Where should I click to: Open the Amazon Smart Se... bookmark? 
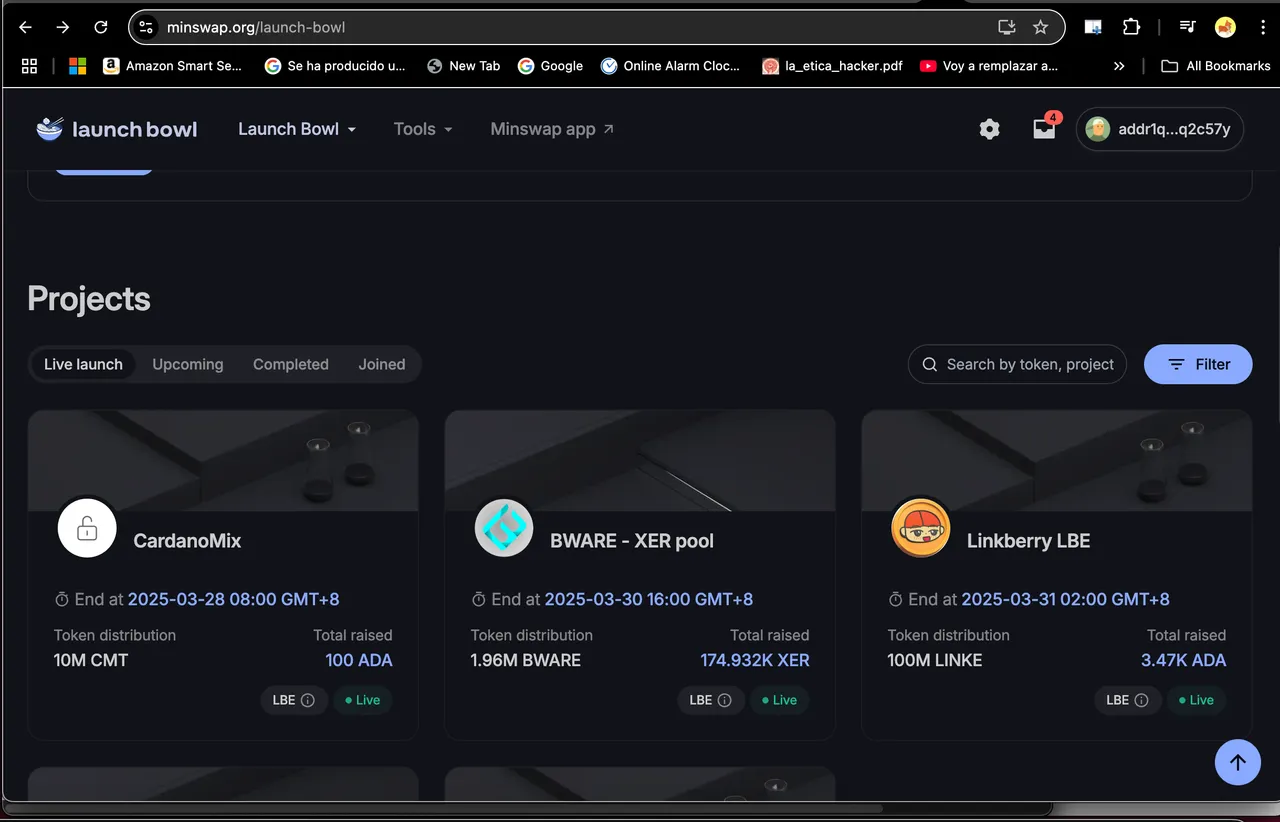(x=172, y=66)
